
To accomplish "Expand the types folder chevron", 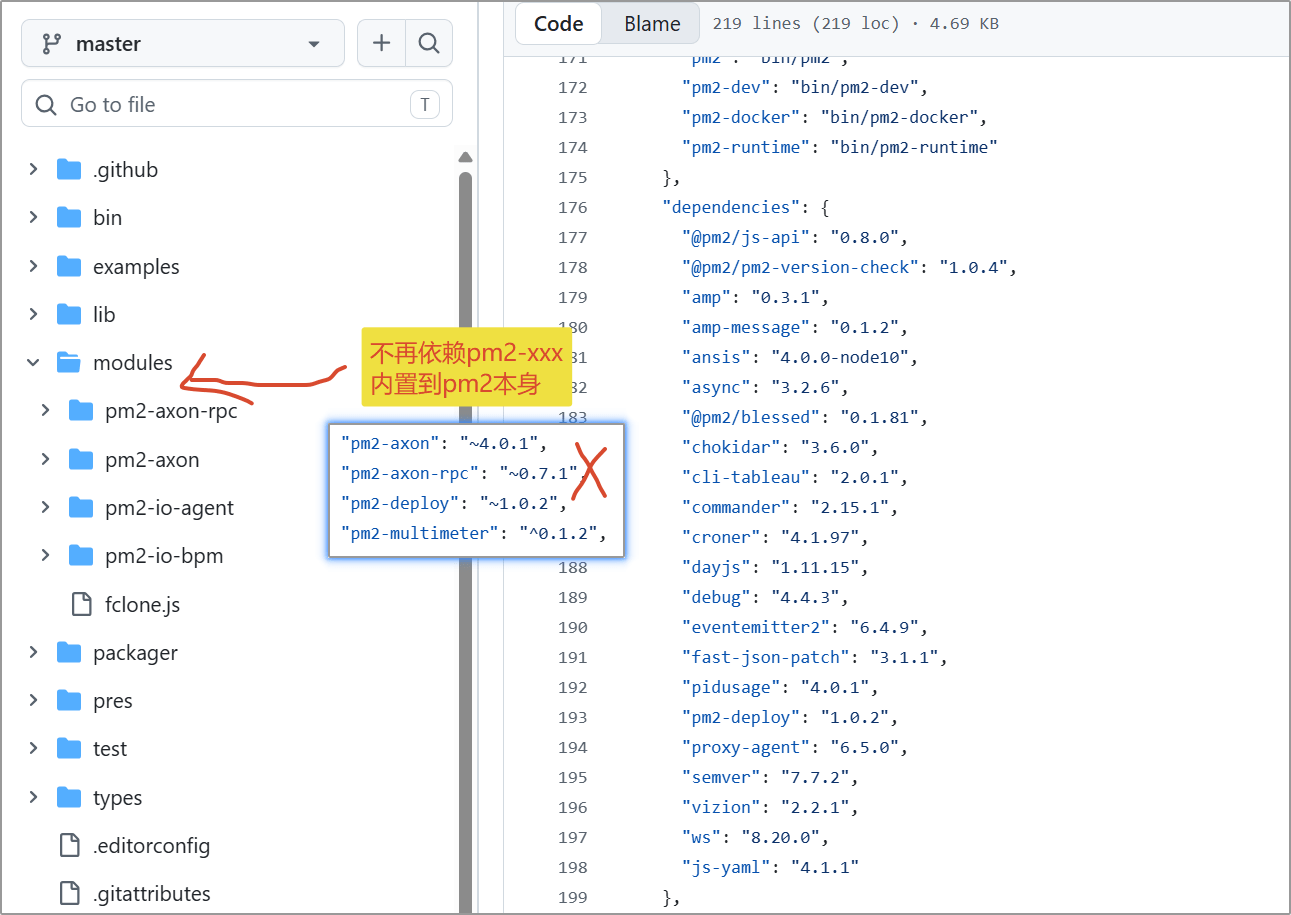I will pyautogui.click(x=33, y=797).
